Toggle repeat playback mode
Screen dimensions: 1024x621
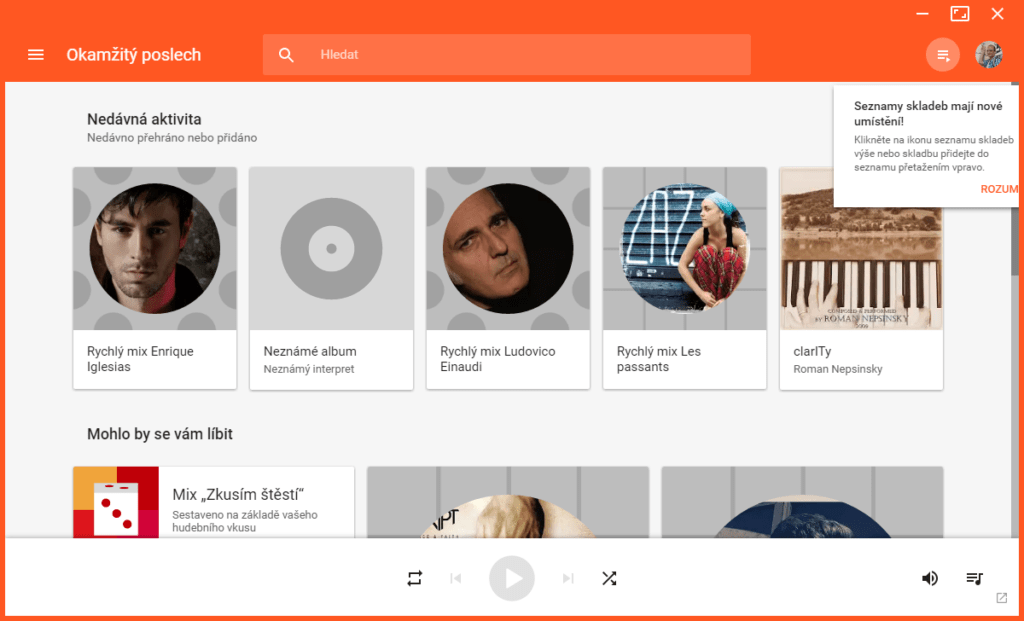415,579
